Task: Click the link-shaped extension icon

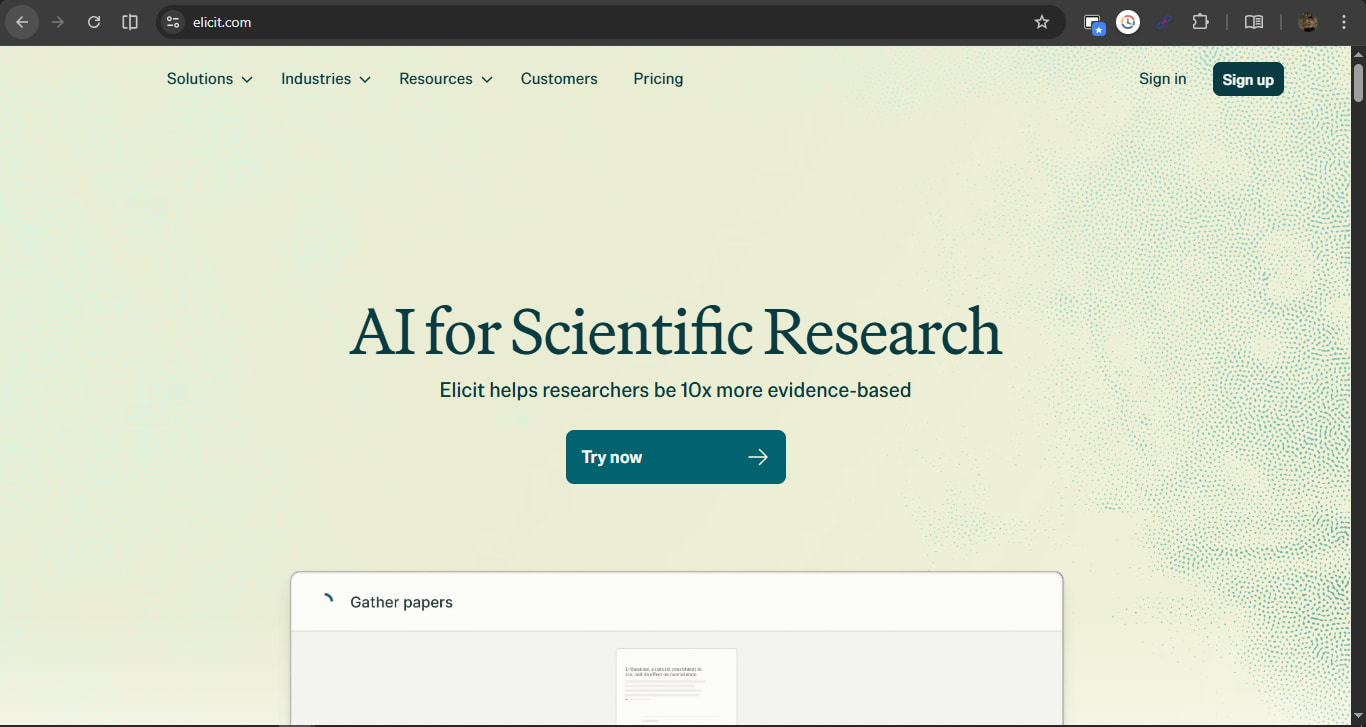Action: (x=1164, y=21)
